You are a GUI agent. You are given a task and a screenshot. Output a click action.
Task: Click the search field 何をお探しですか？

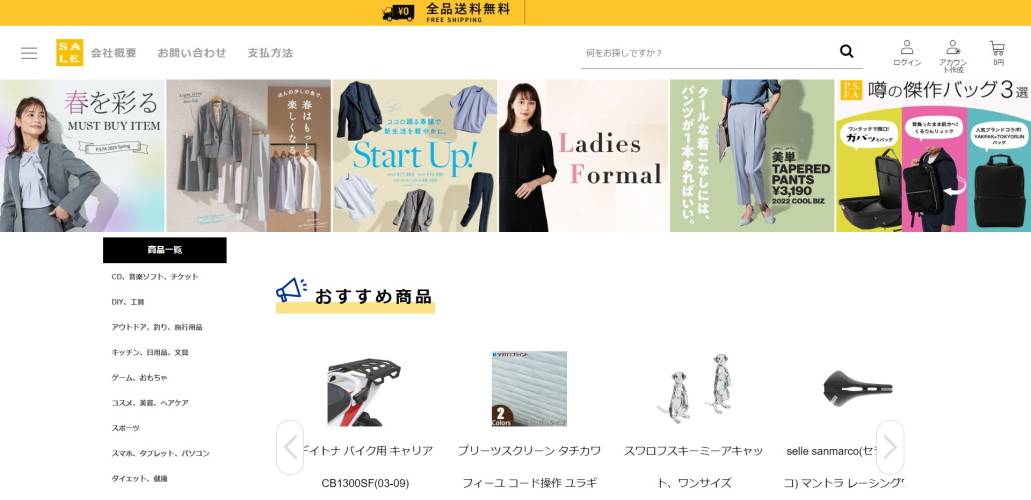tap(709, 53)
